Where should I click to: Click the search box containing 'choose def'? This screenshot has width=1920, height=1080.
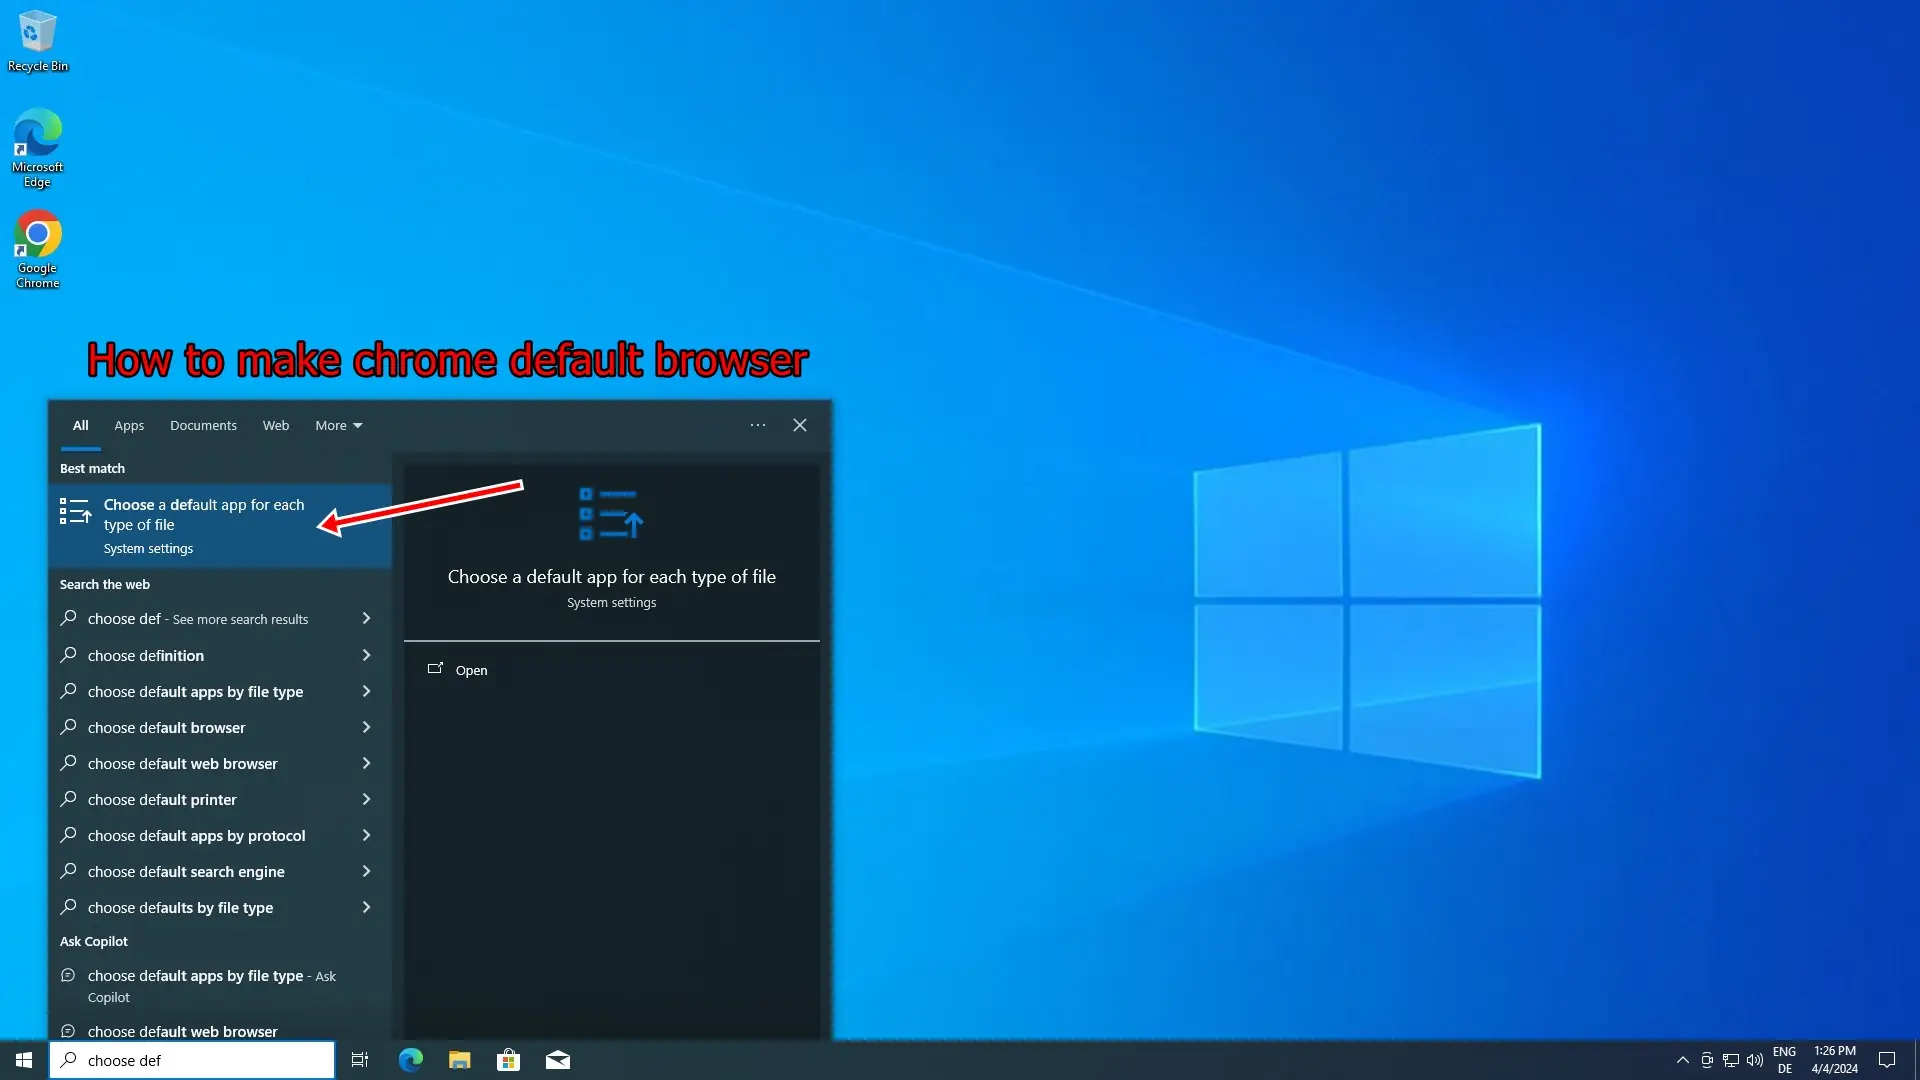coord(192,1060)
